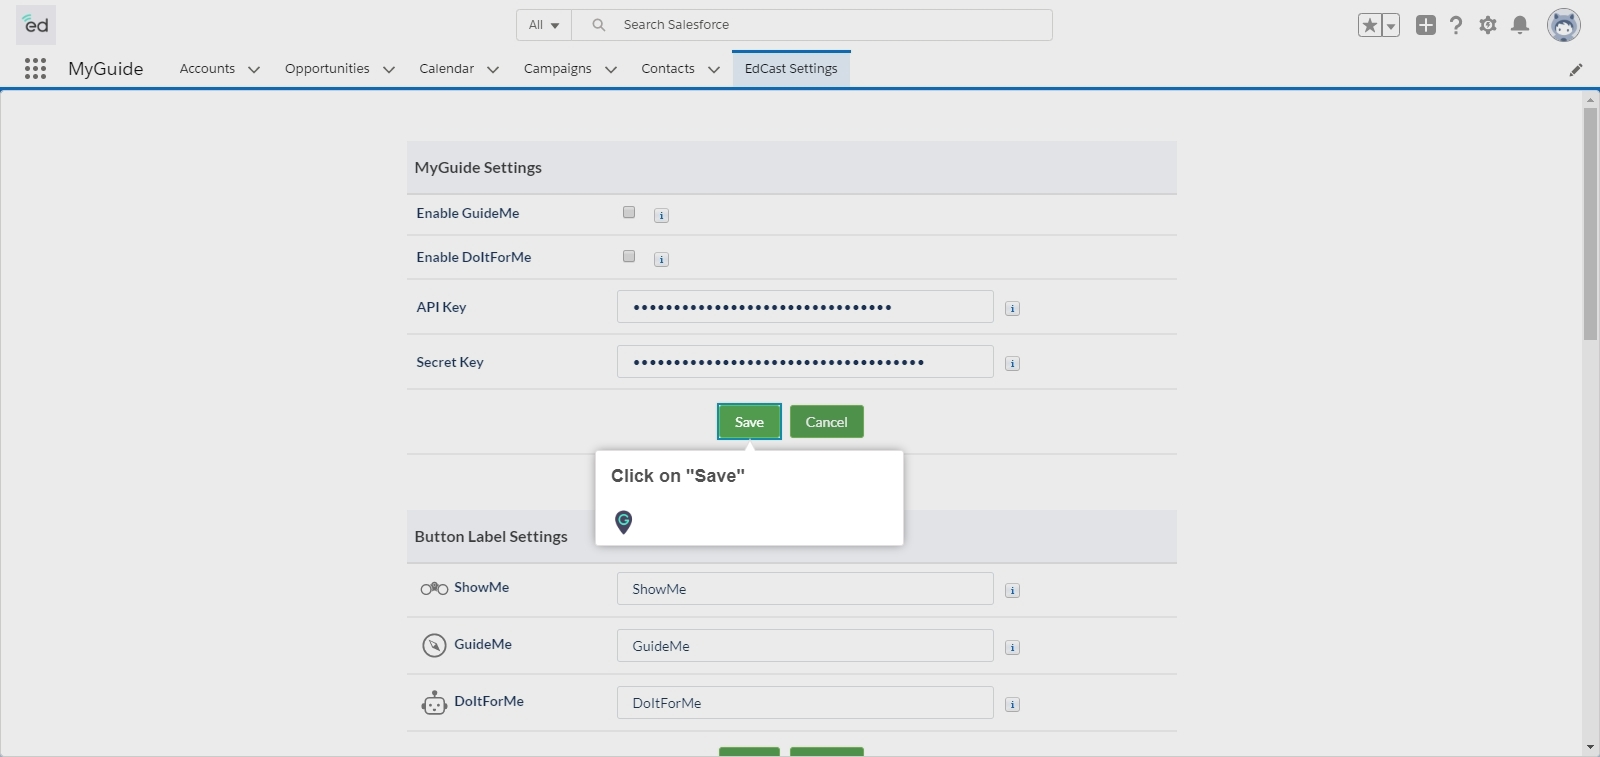Click the Secret Key input field
Screen dimensions: 1600x757
805,362
